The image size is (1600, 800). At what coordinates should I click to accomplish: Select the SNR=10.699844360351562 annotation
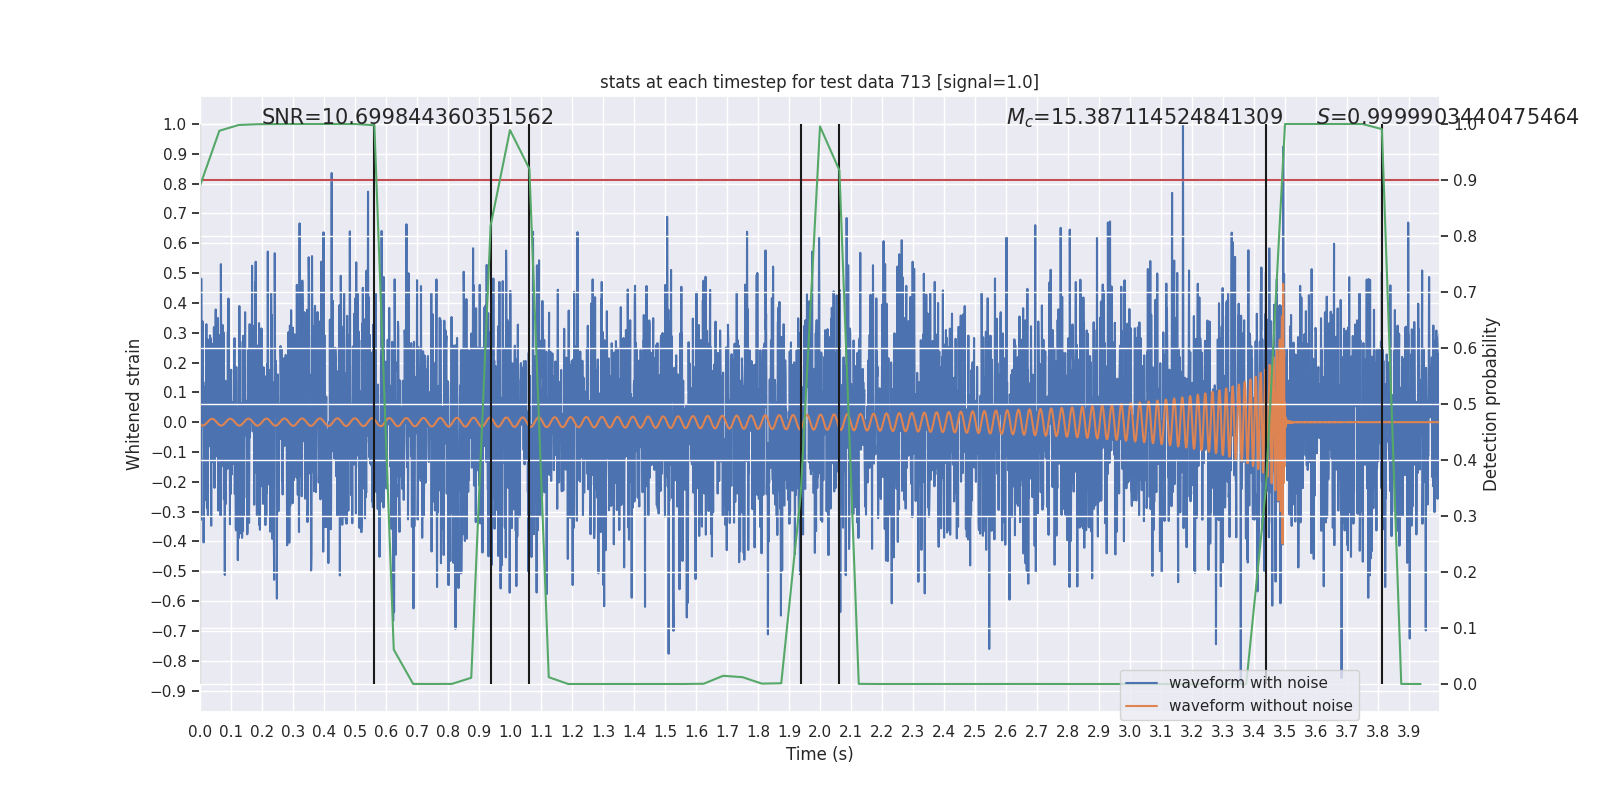pyautogui.click(x=408, y=117)
